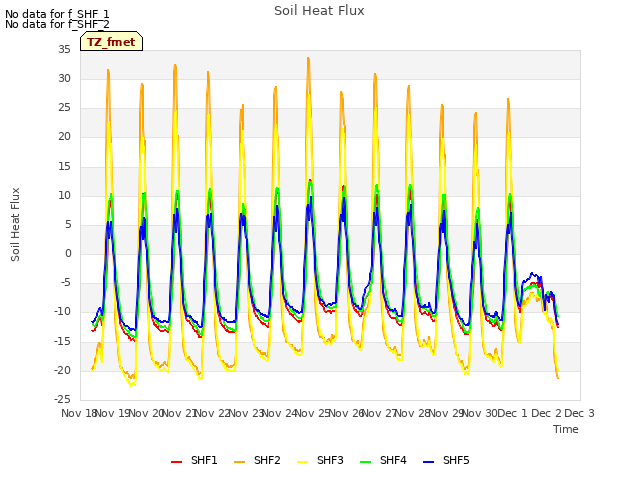Click the -5 y-axis tick label
Image resolution: width=640 pixels, height=480 pixels.
66,282
